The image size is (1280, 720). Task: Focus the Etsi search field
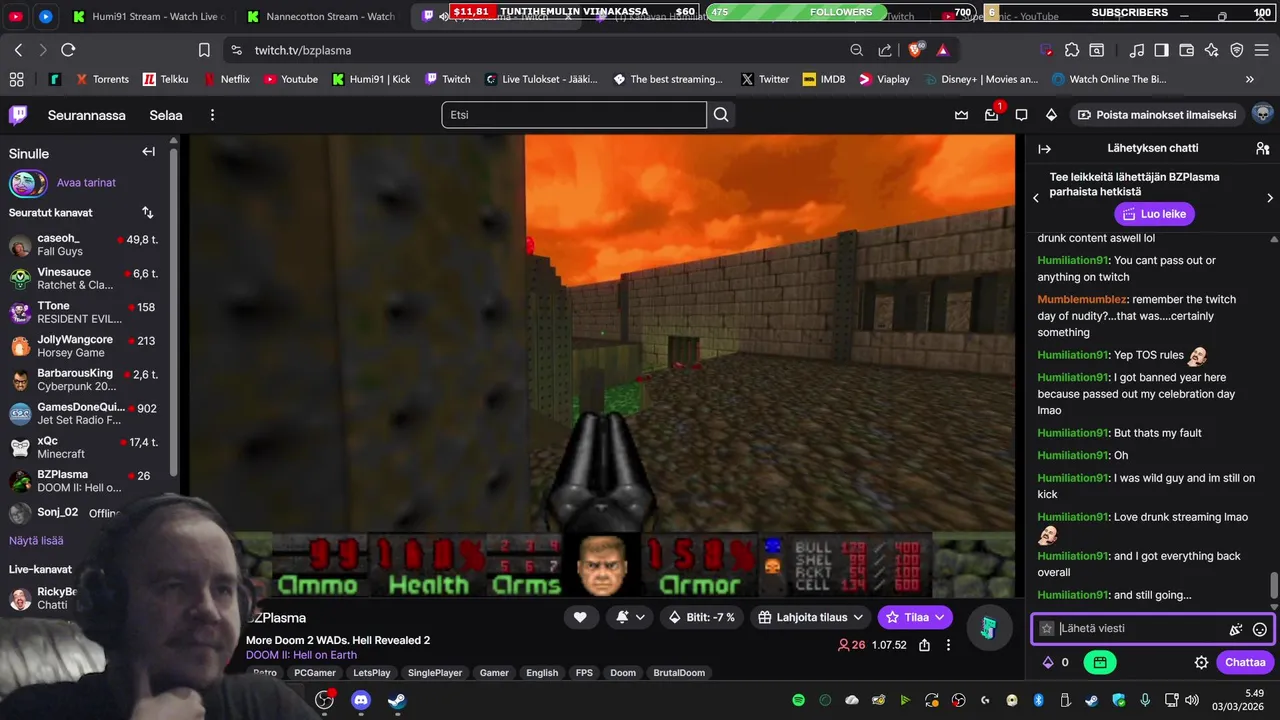coord(574,115)
